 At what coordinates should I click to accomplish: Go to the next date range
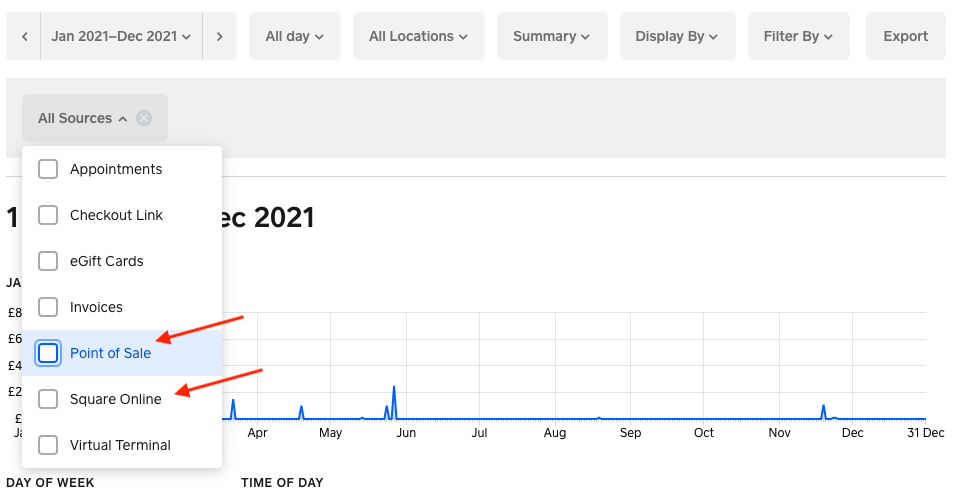[219, 36]
